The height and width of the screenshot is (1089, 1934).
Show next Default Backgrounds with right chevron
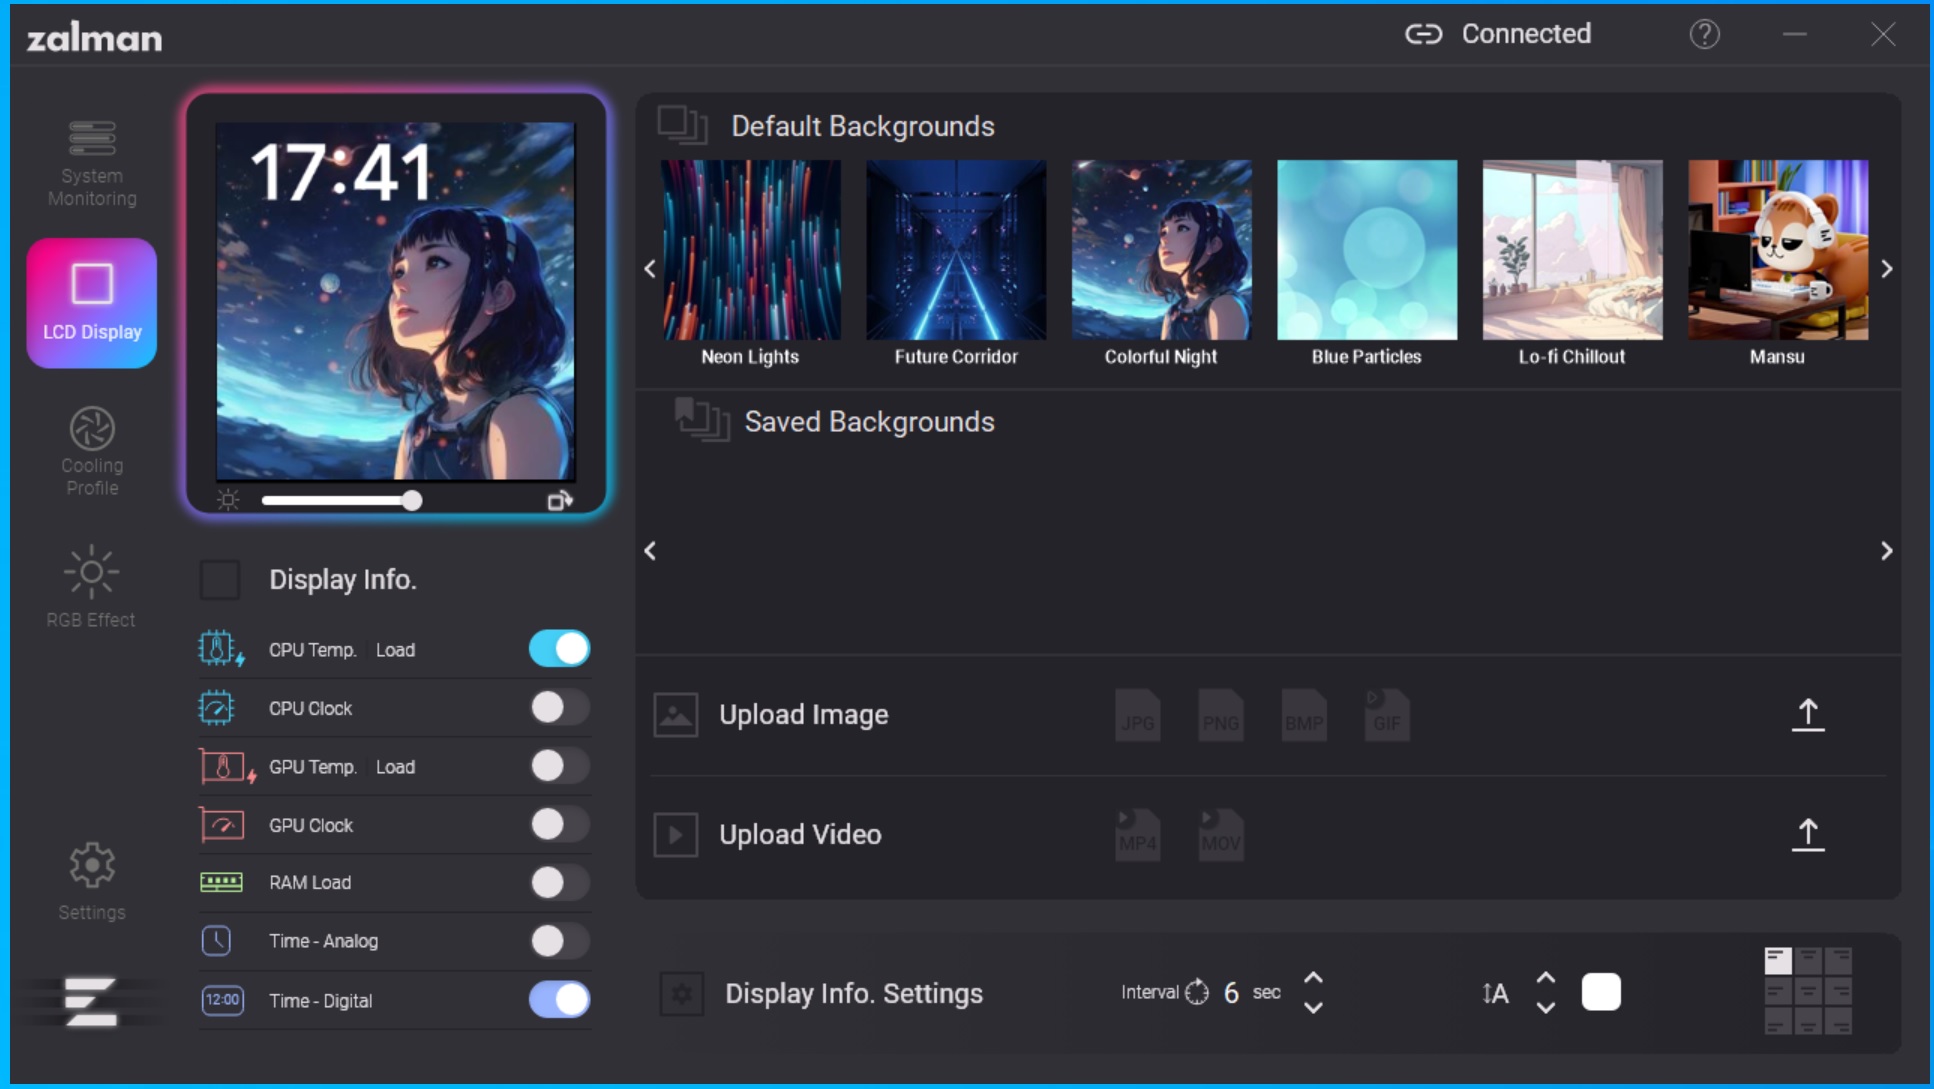tap(1886, 269)
